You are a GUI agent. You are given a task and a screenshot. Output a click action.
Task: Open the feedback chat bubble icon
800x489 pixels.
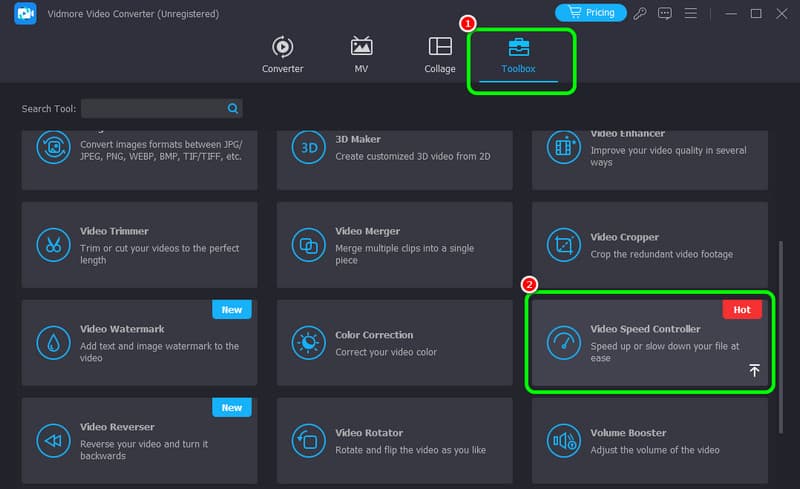[x=666, y=13]
